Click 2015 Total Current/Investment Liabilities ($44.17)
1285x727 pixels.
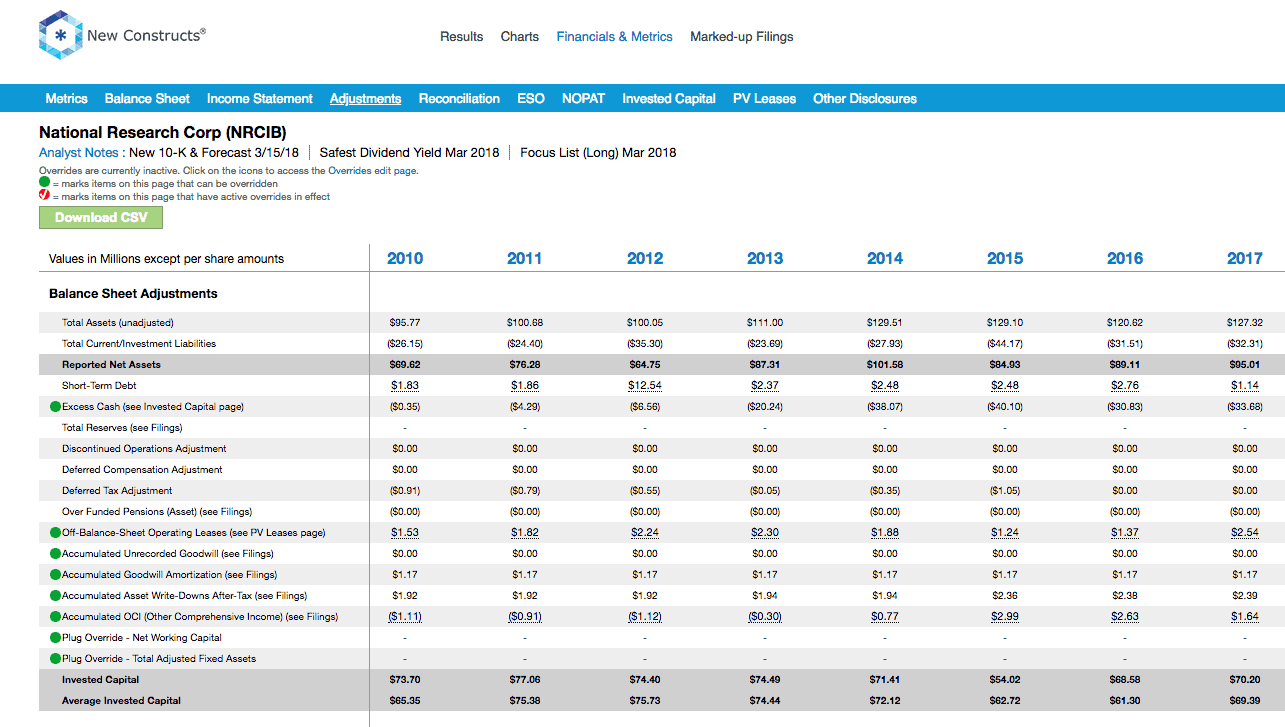point(1005,344)
